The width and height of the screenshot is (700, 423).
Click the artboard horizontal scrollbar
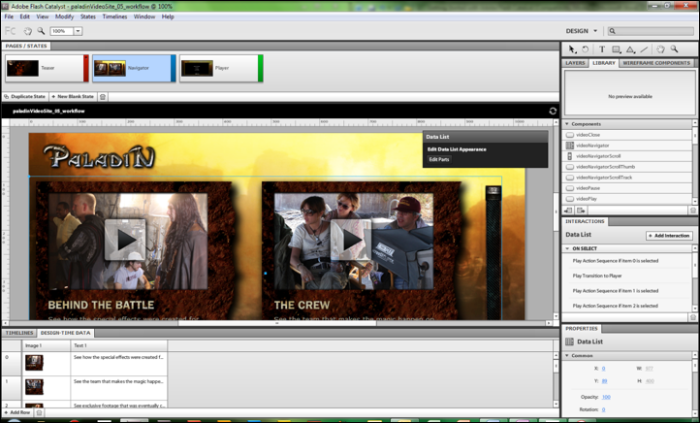[x=277, y=323]
